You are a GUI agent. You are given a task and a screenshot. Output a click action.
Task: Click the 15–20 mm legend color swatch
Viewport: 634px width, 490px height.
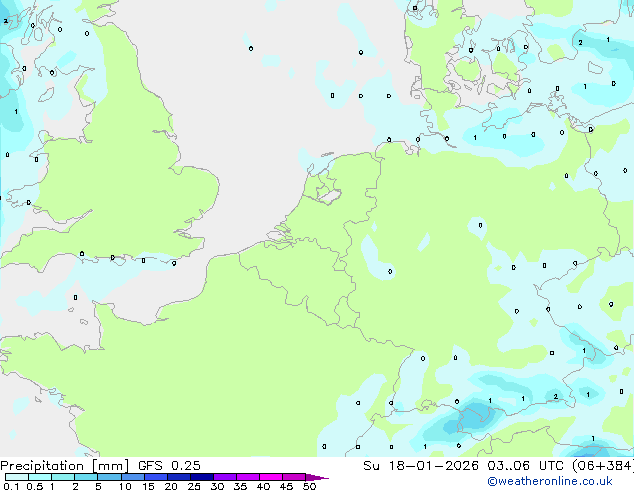(155, 477)
